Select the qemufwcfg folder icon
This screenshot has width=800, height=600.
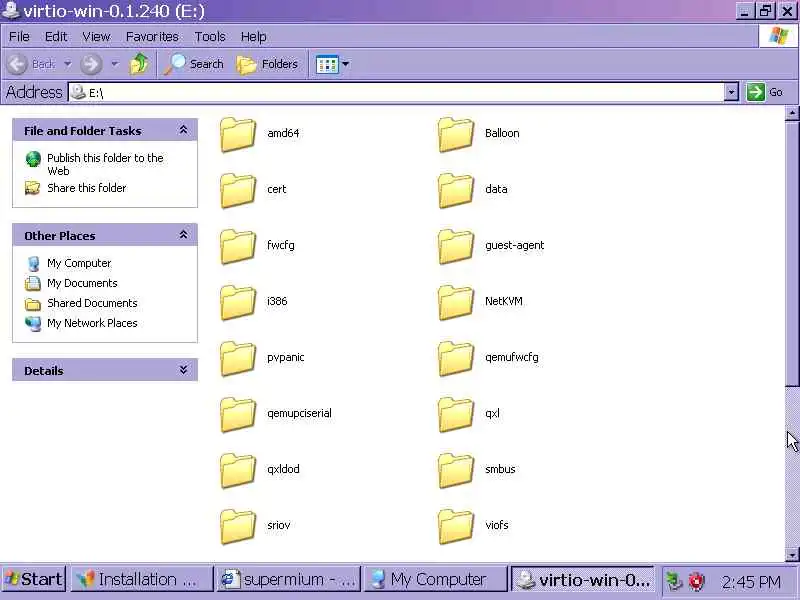point(456,359)
